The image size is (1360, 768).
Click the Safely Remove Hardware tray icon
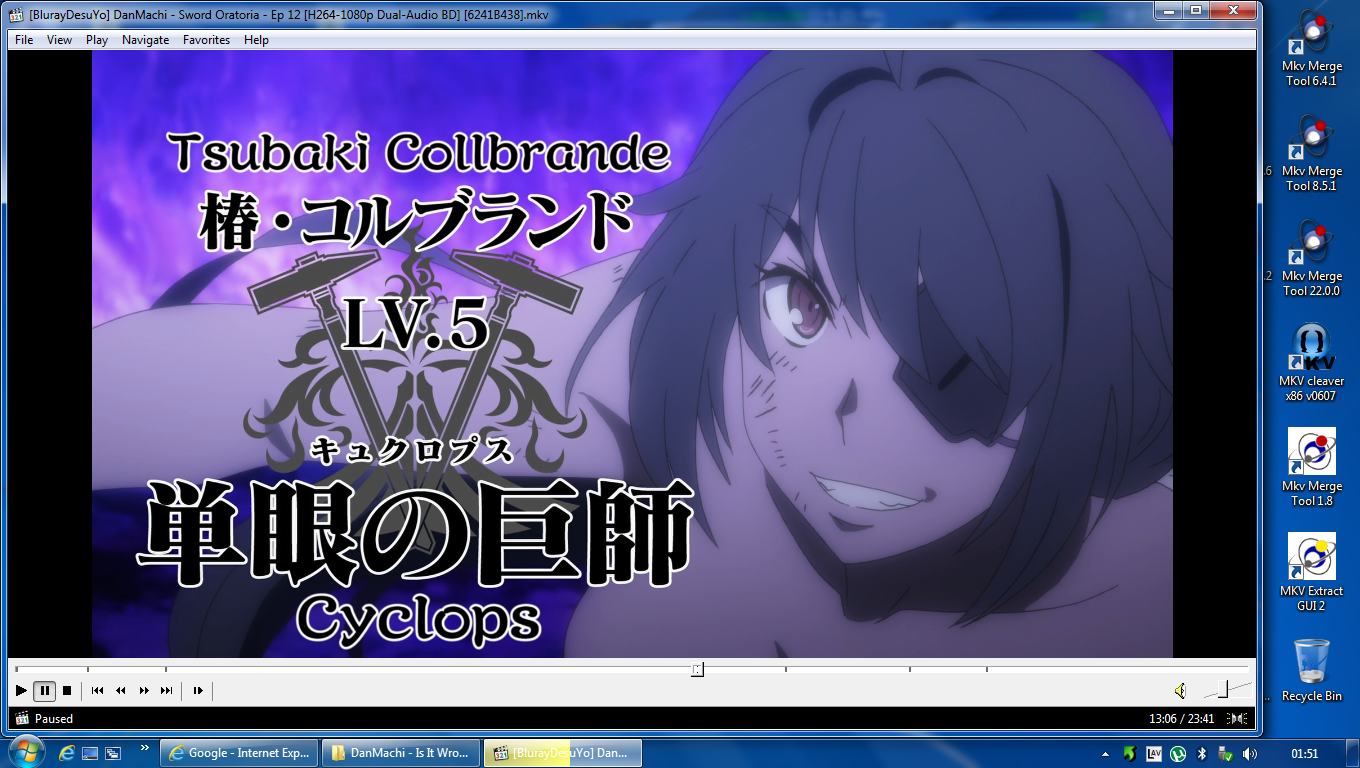coord(1225,753)
